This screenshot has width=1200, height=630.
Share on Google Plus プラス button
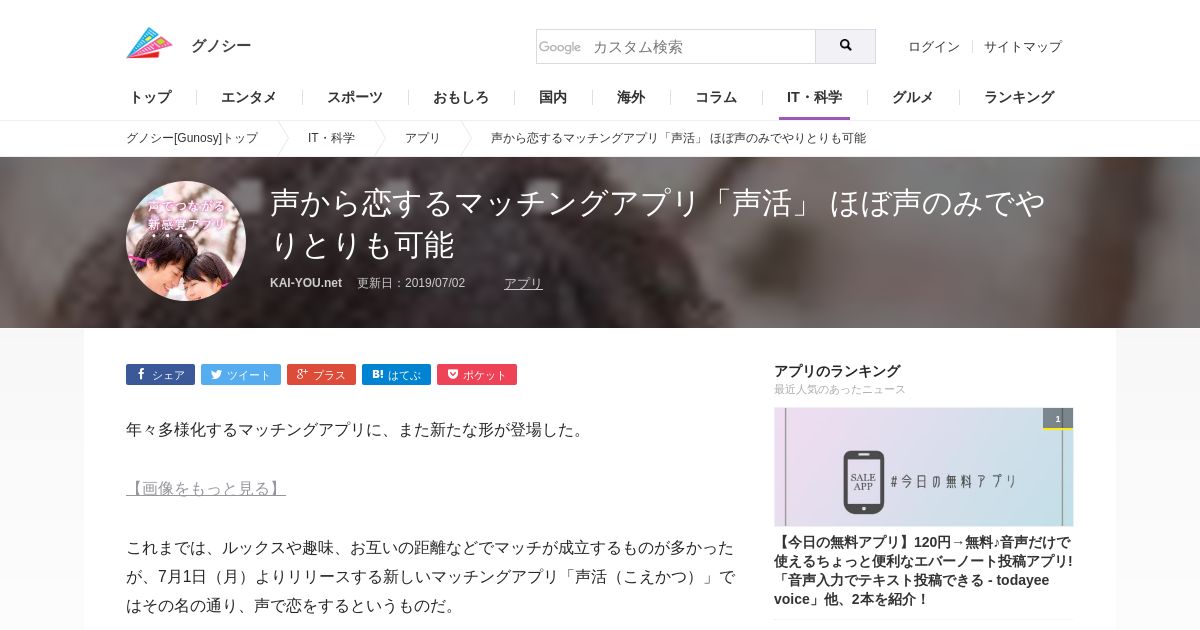(321, 375)
